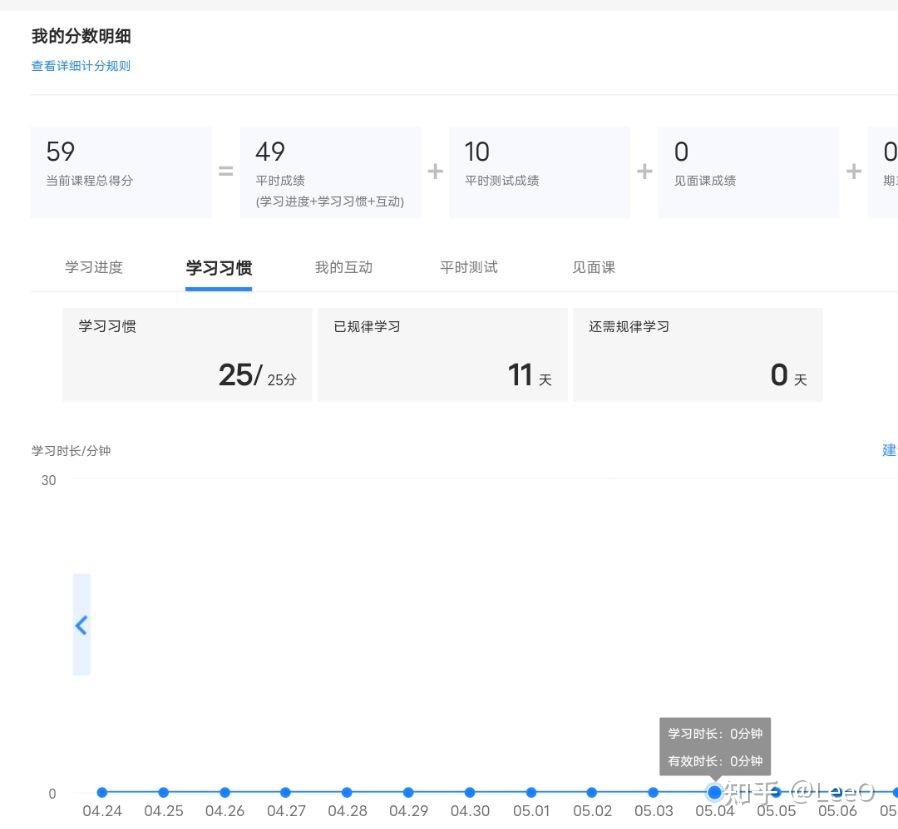The width and height of the screenshot is (898, 829).
Task: Click the 05.01 date label on the axis
Action: 531,811
